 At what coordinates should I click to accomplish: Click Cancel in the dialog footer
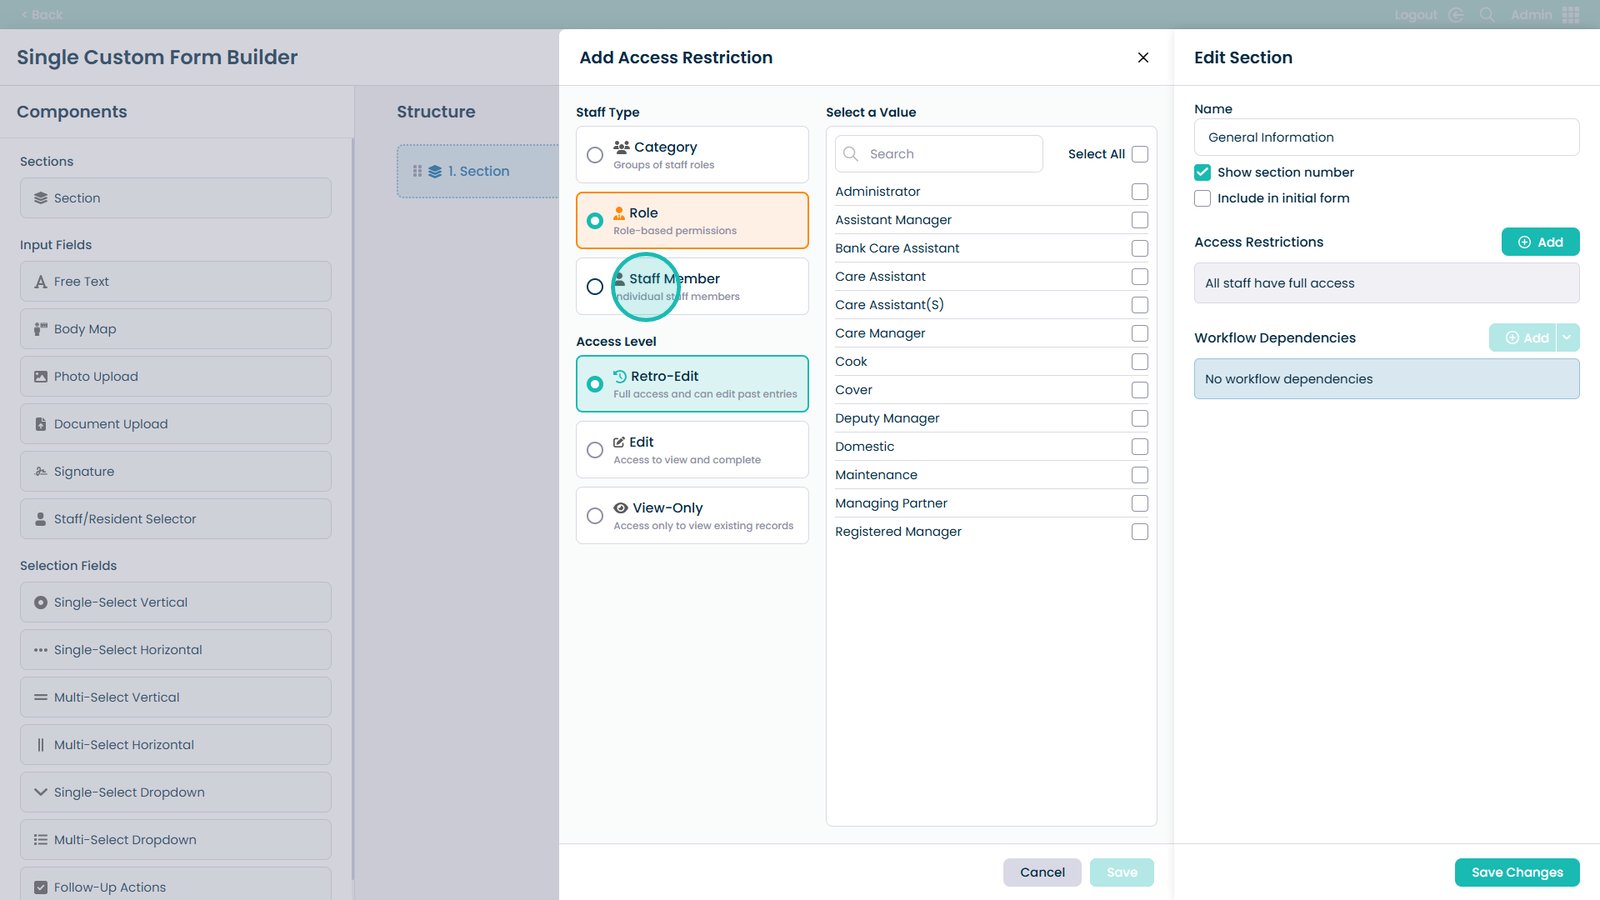click(1042, 872)
